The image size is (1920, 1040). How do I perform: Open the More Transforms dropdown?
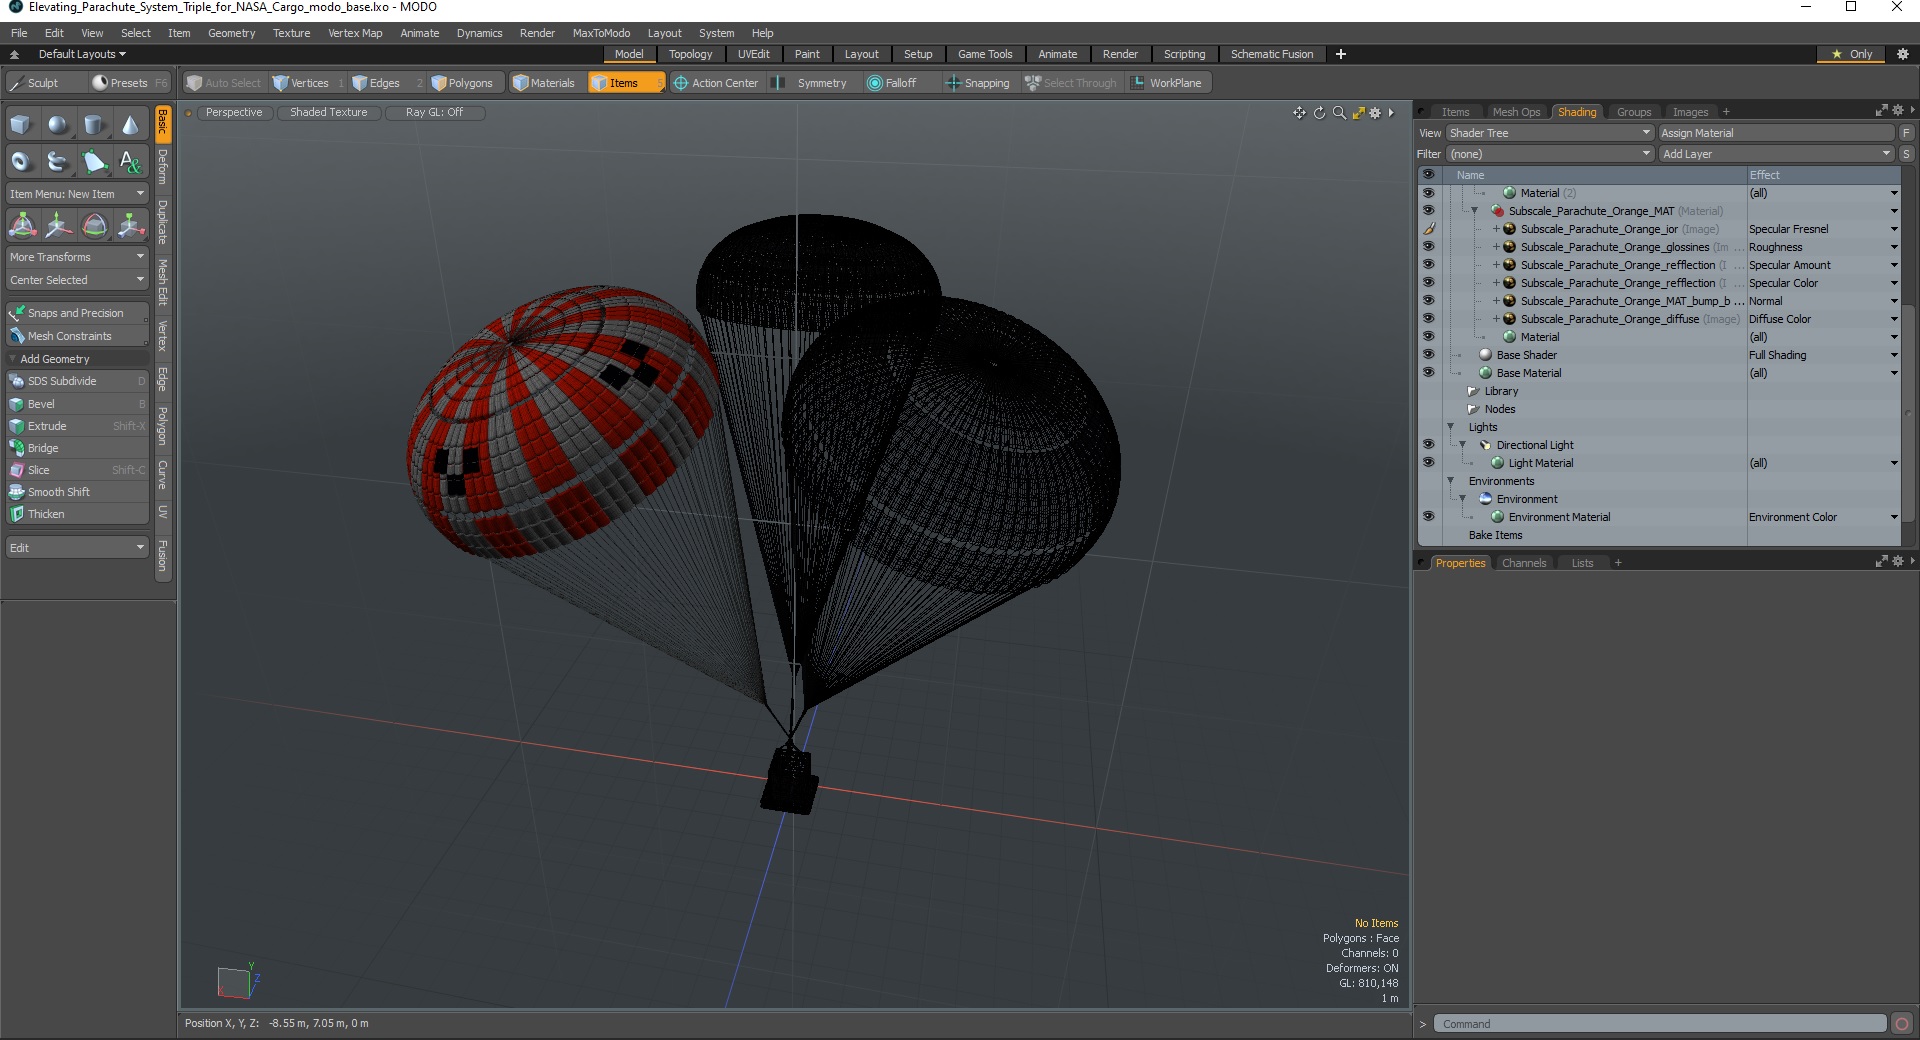coord(77,257)
